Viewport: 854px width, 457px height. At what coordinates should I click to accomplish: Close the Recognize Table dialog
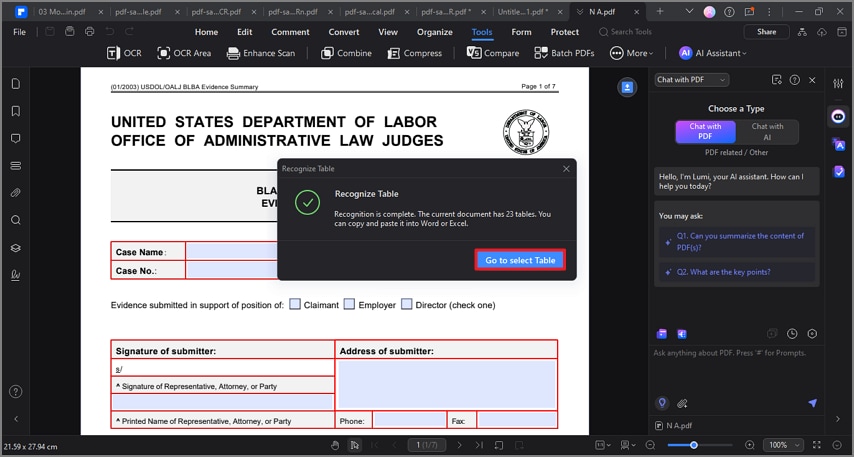[566, 169]
